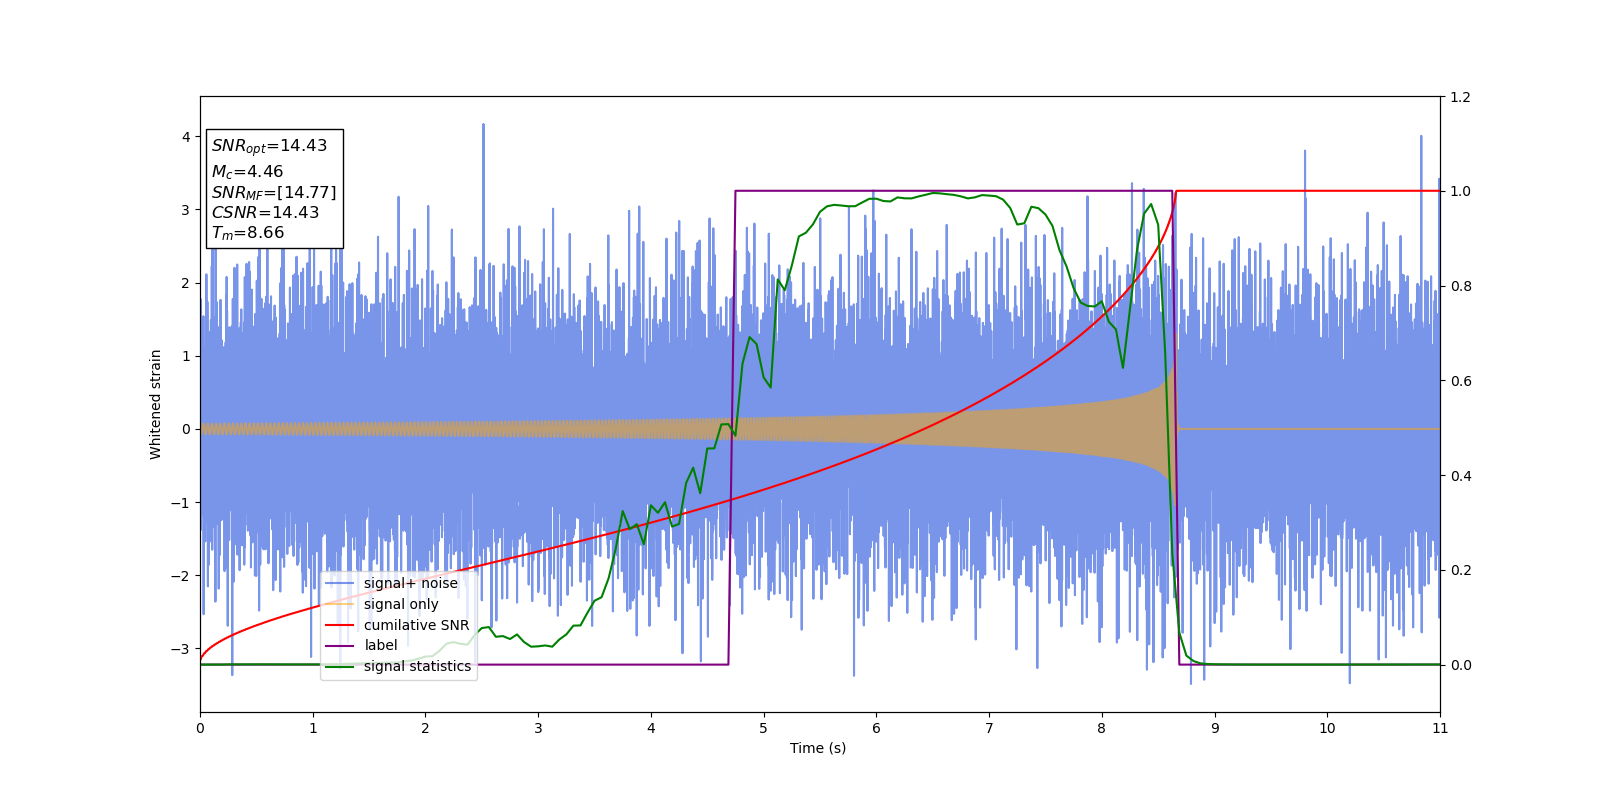Click the SNRMF=[14.77] annotation line
Screen dimensions: 1600x800
274,193
